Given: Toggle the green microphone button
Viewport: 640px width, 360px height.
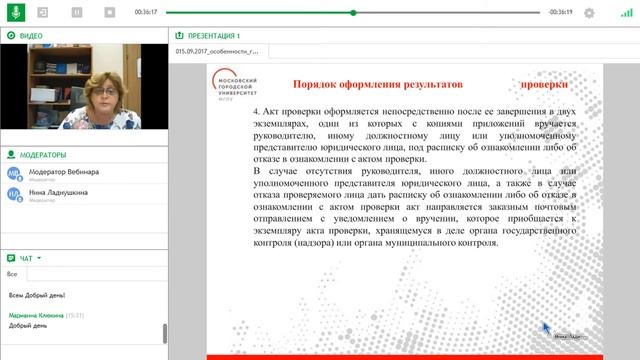Looking at the screenshot, I should pyautogui.click(x=16, y=12).
